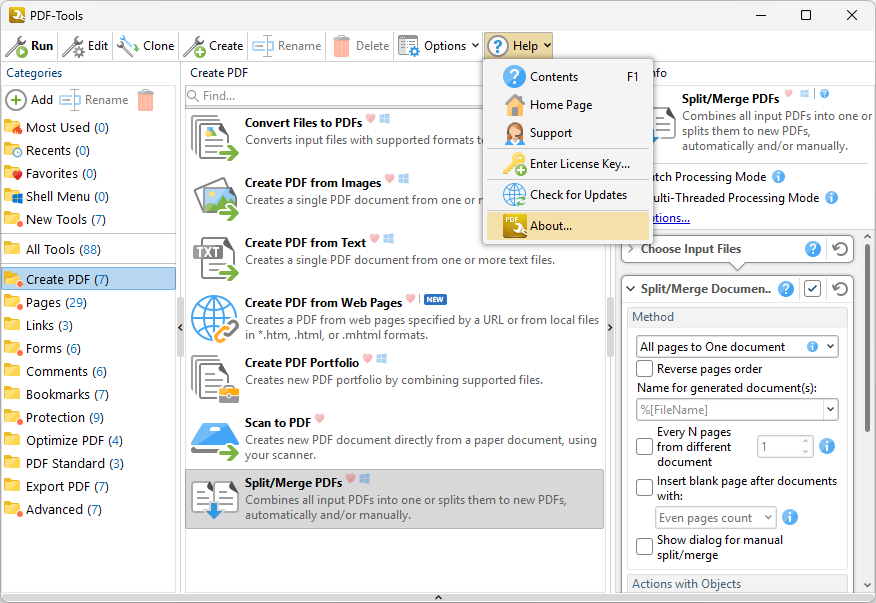Screen dimensions: 876x603
Task: Enable Every N pages from different document
Action: tap(644, 447)
